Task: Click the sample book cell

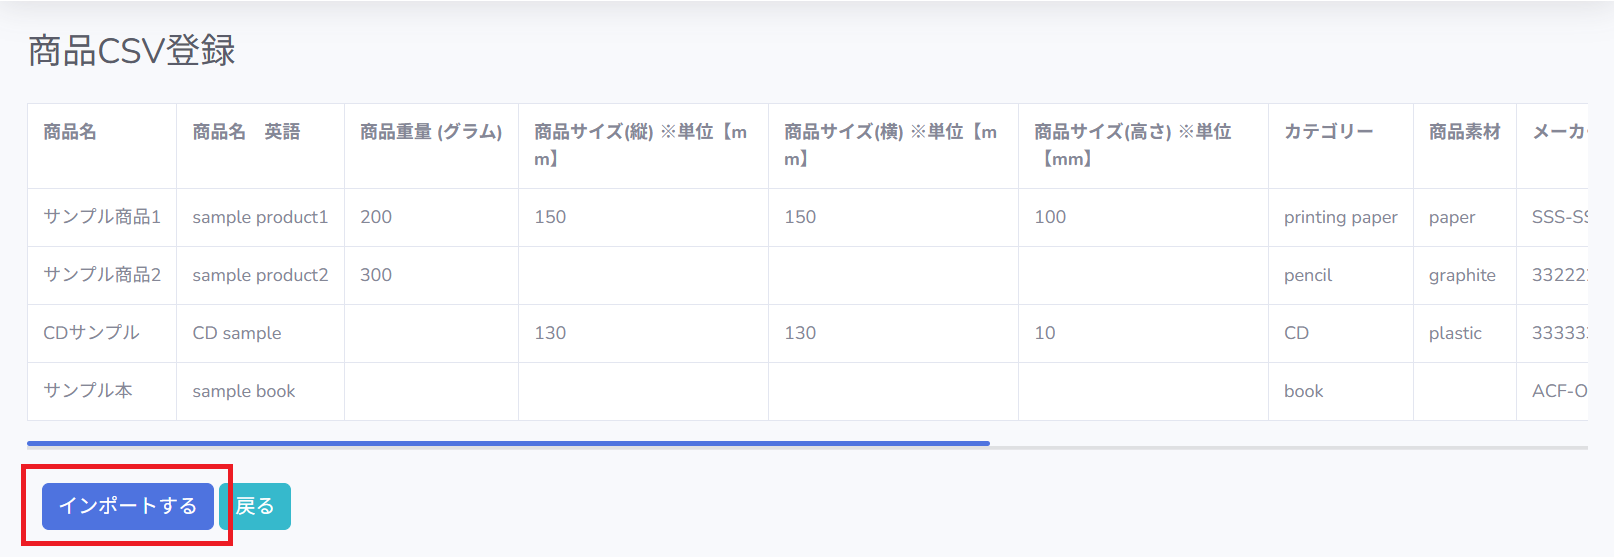Action: coord(244,391)
